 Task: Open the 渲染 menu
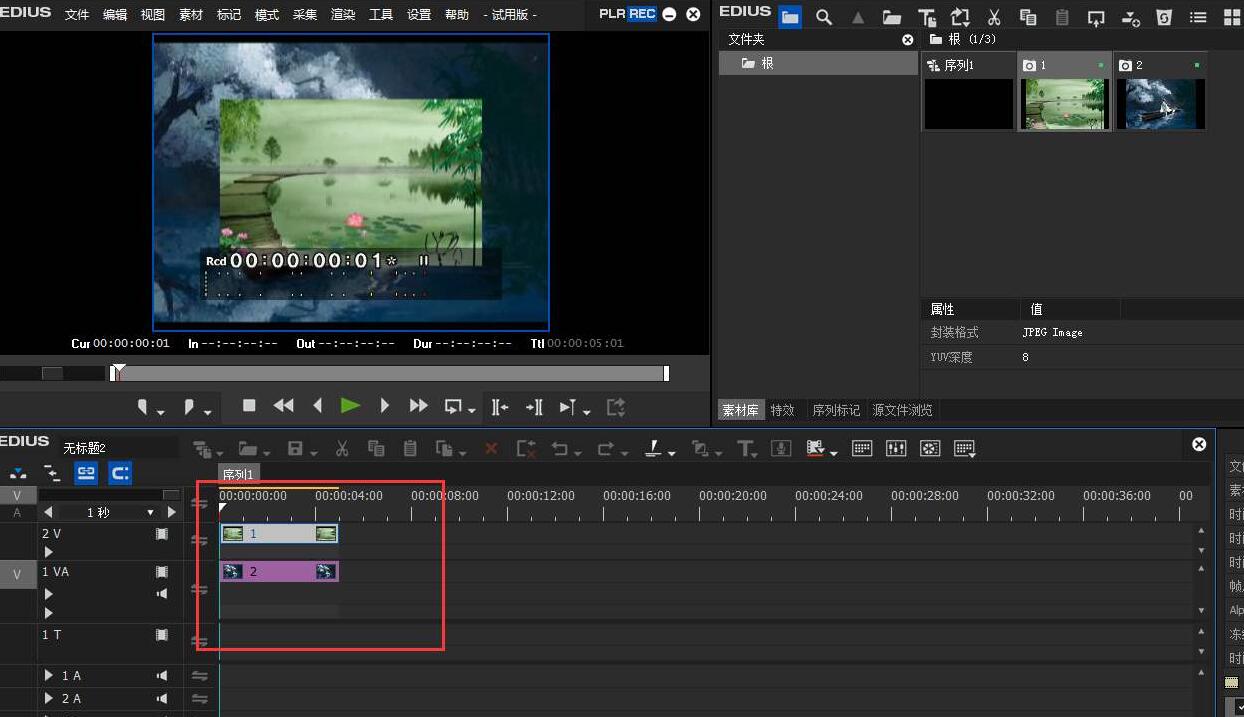point(343,15)
